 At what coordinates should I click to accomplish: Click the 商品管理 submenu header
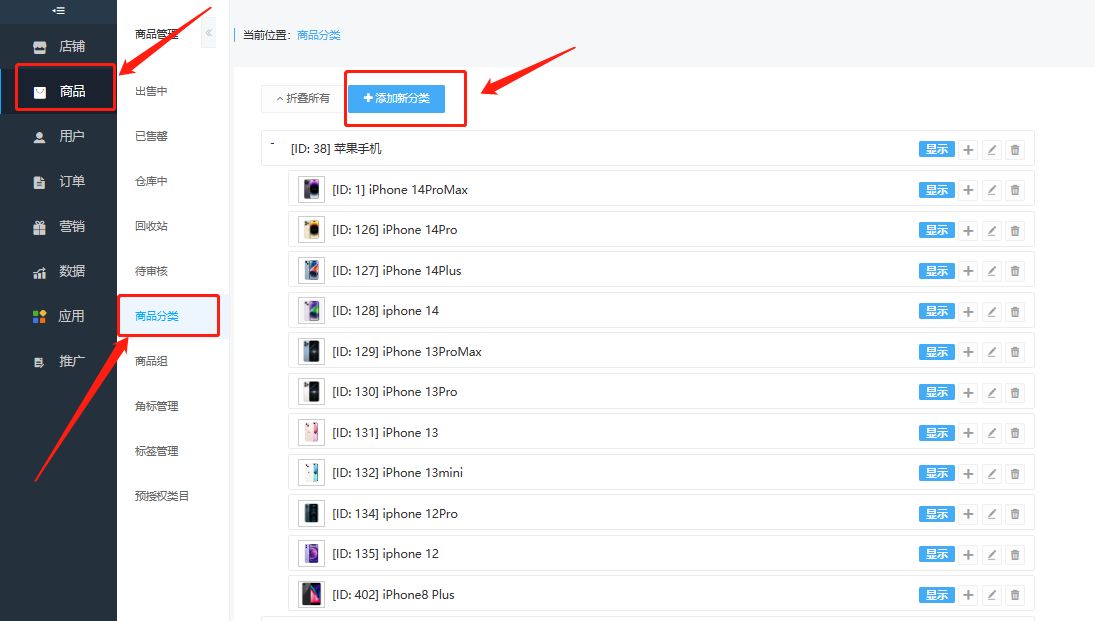(x=156, y=34)
